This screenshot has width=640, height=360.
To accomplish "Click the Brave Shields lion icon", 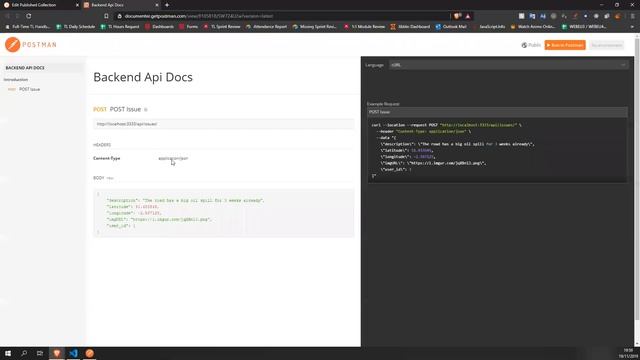I will [x=457, y=16].
